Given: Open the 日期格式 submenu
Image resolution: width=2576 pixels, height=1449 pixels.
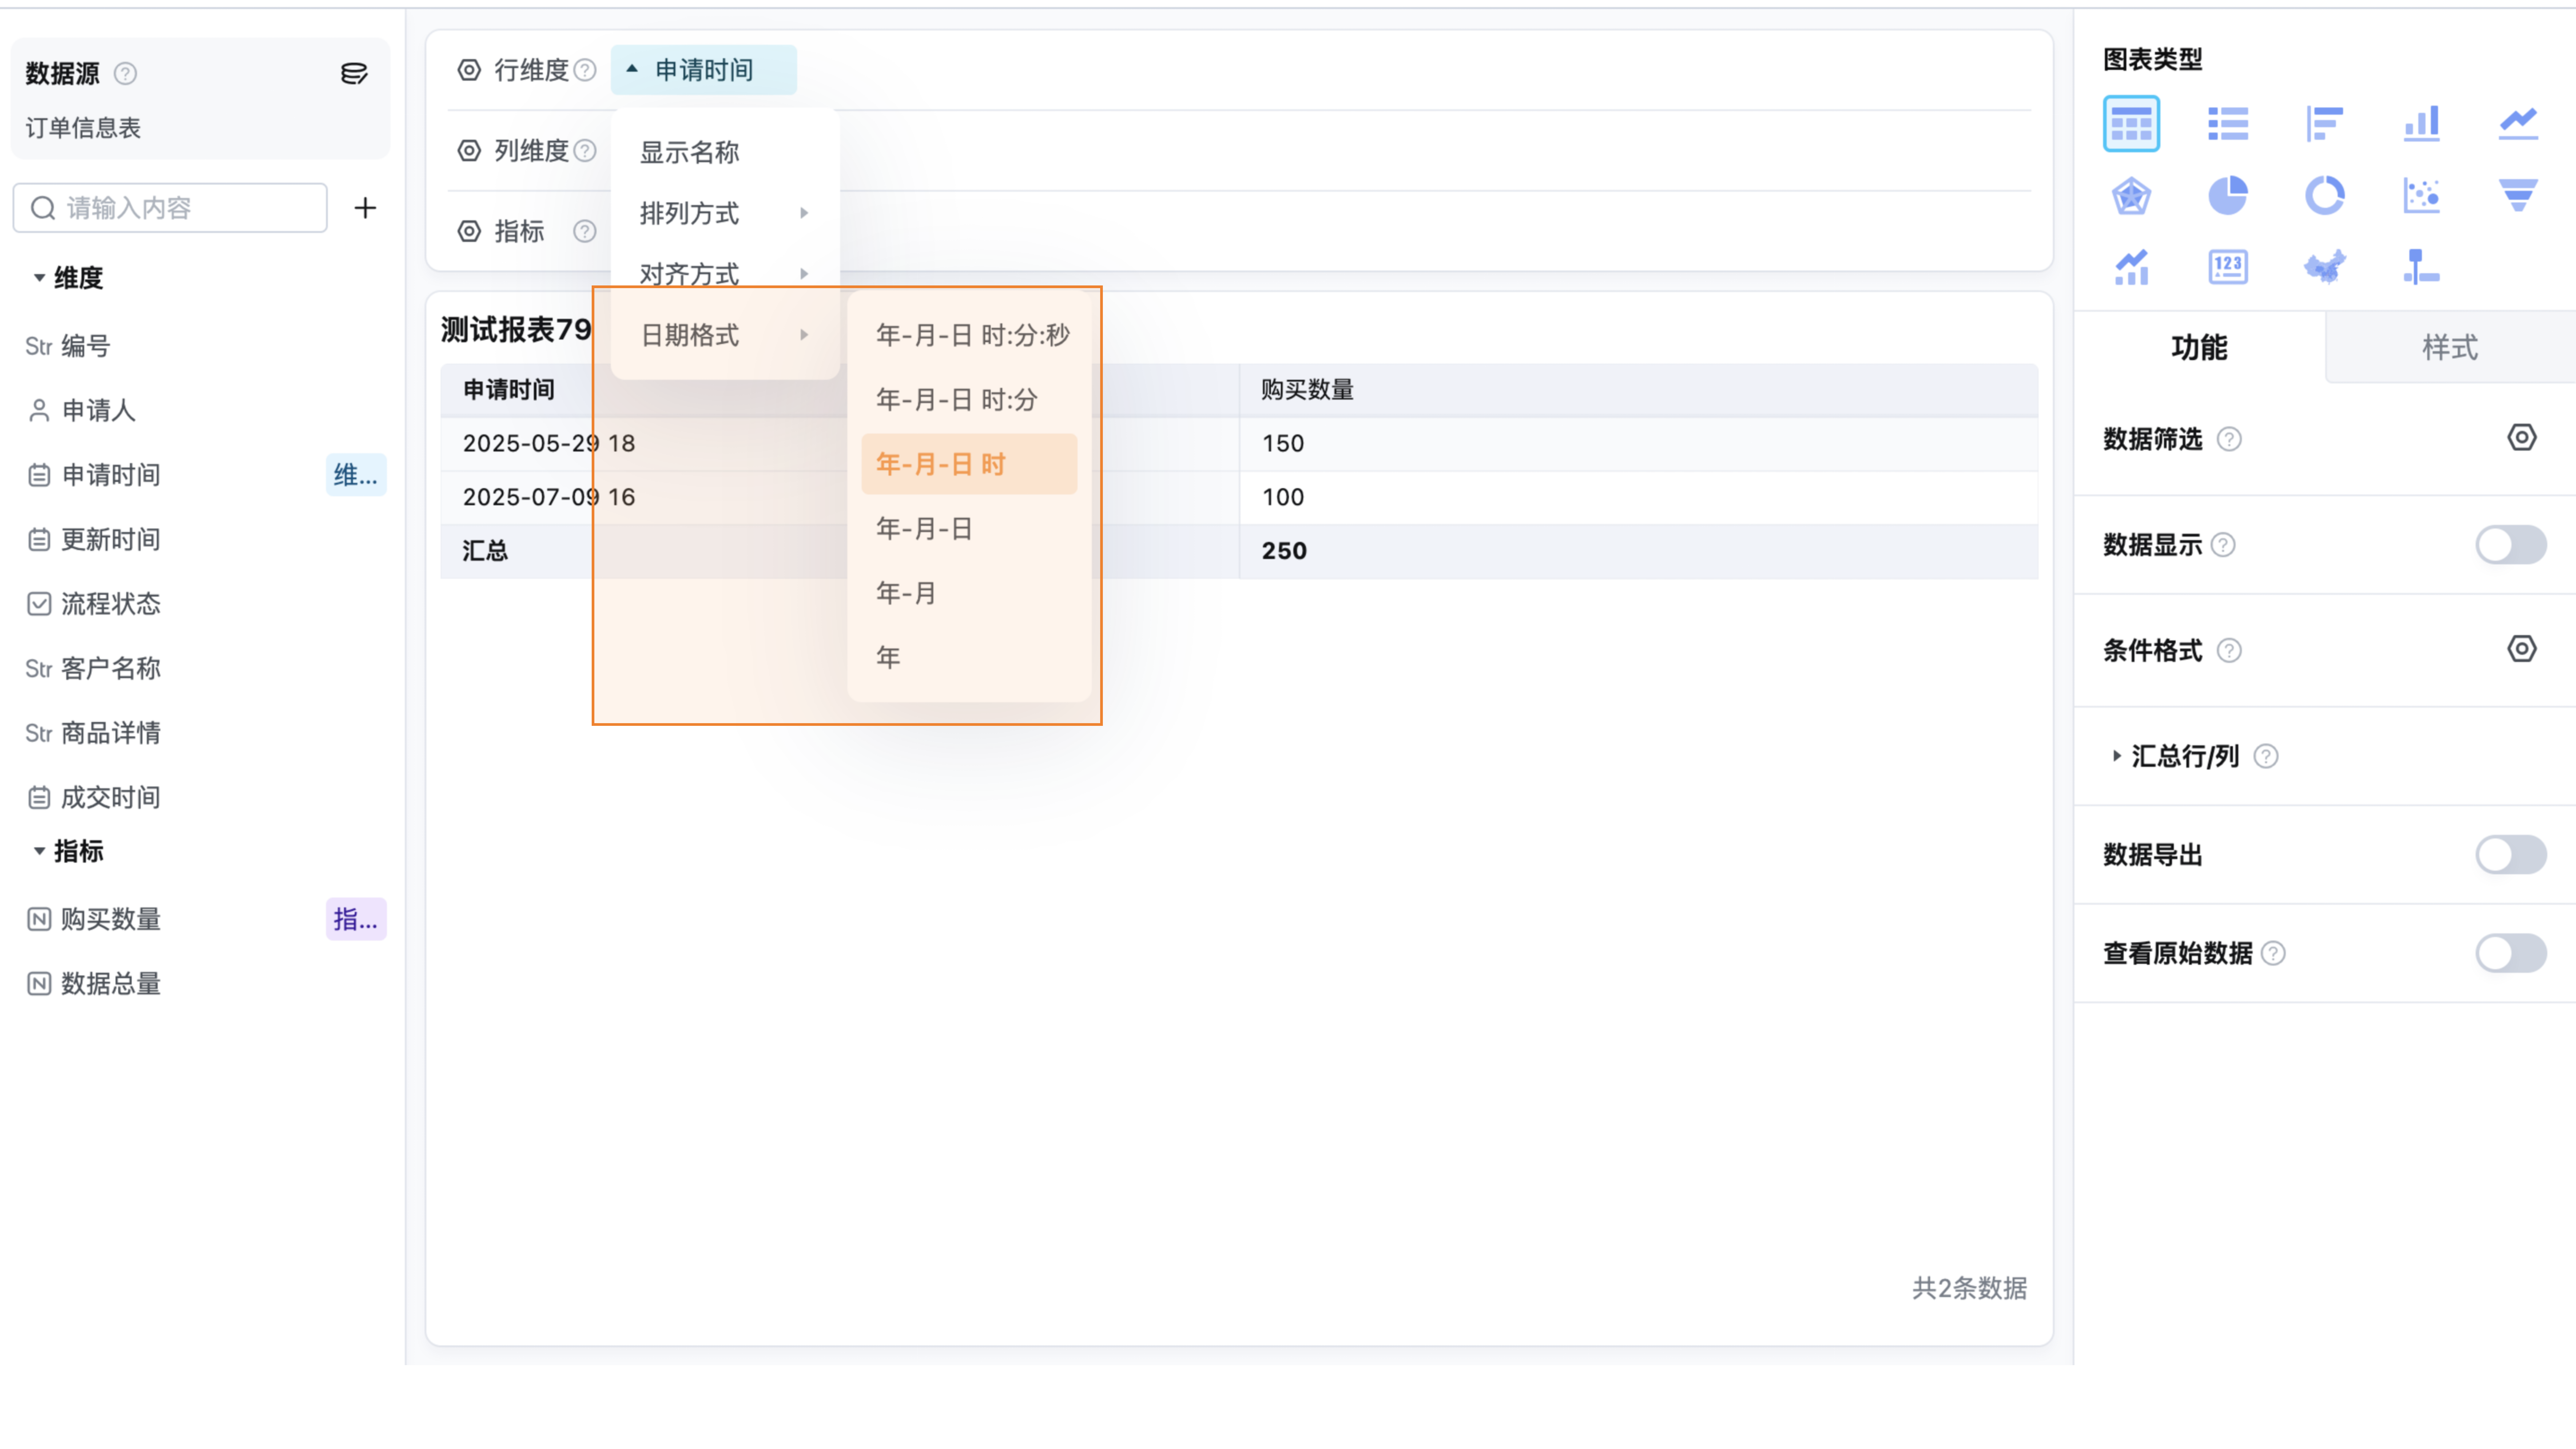Looking at the screenshot, I should (725, 335).
